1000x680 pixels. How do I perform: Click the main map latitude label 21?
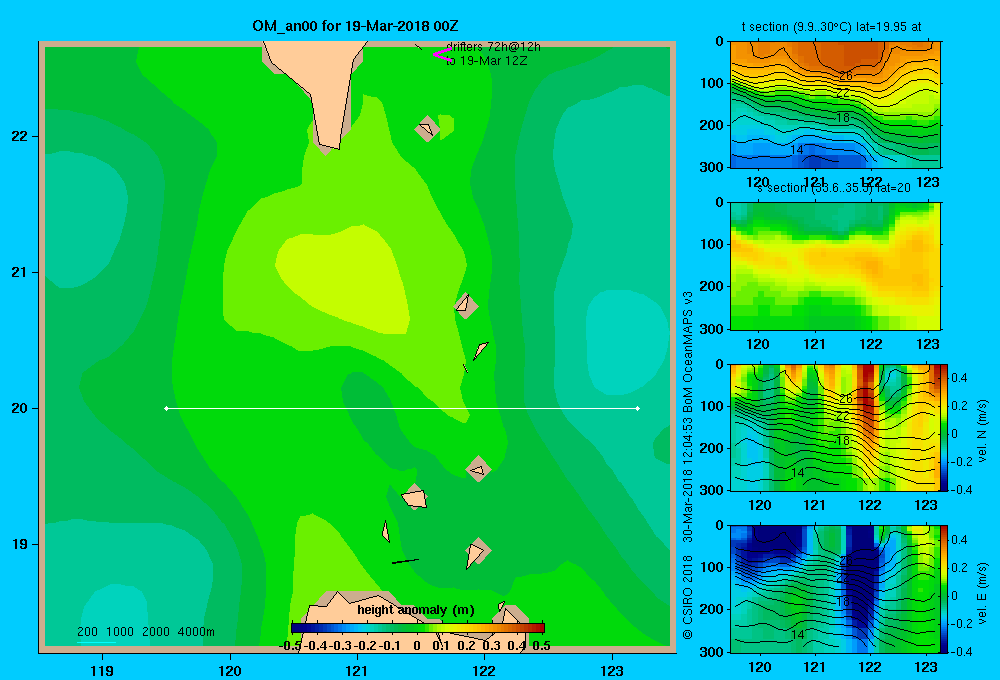coord(20,272)
